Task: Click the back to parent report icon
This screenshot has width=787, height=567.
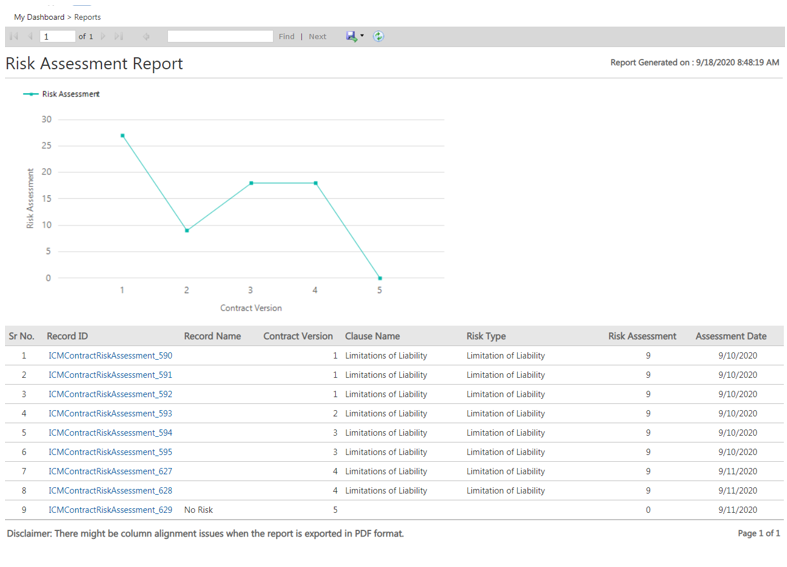Action: [x=146, y=37]
